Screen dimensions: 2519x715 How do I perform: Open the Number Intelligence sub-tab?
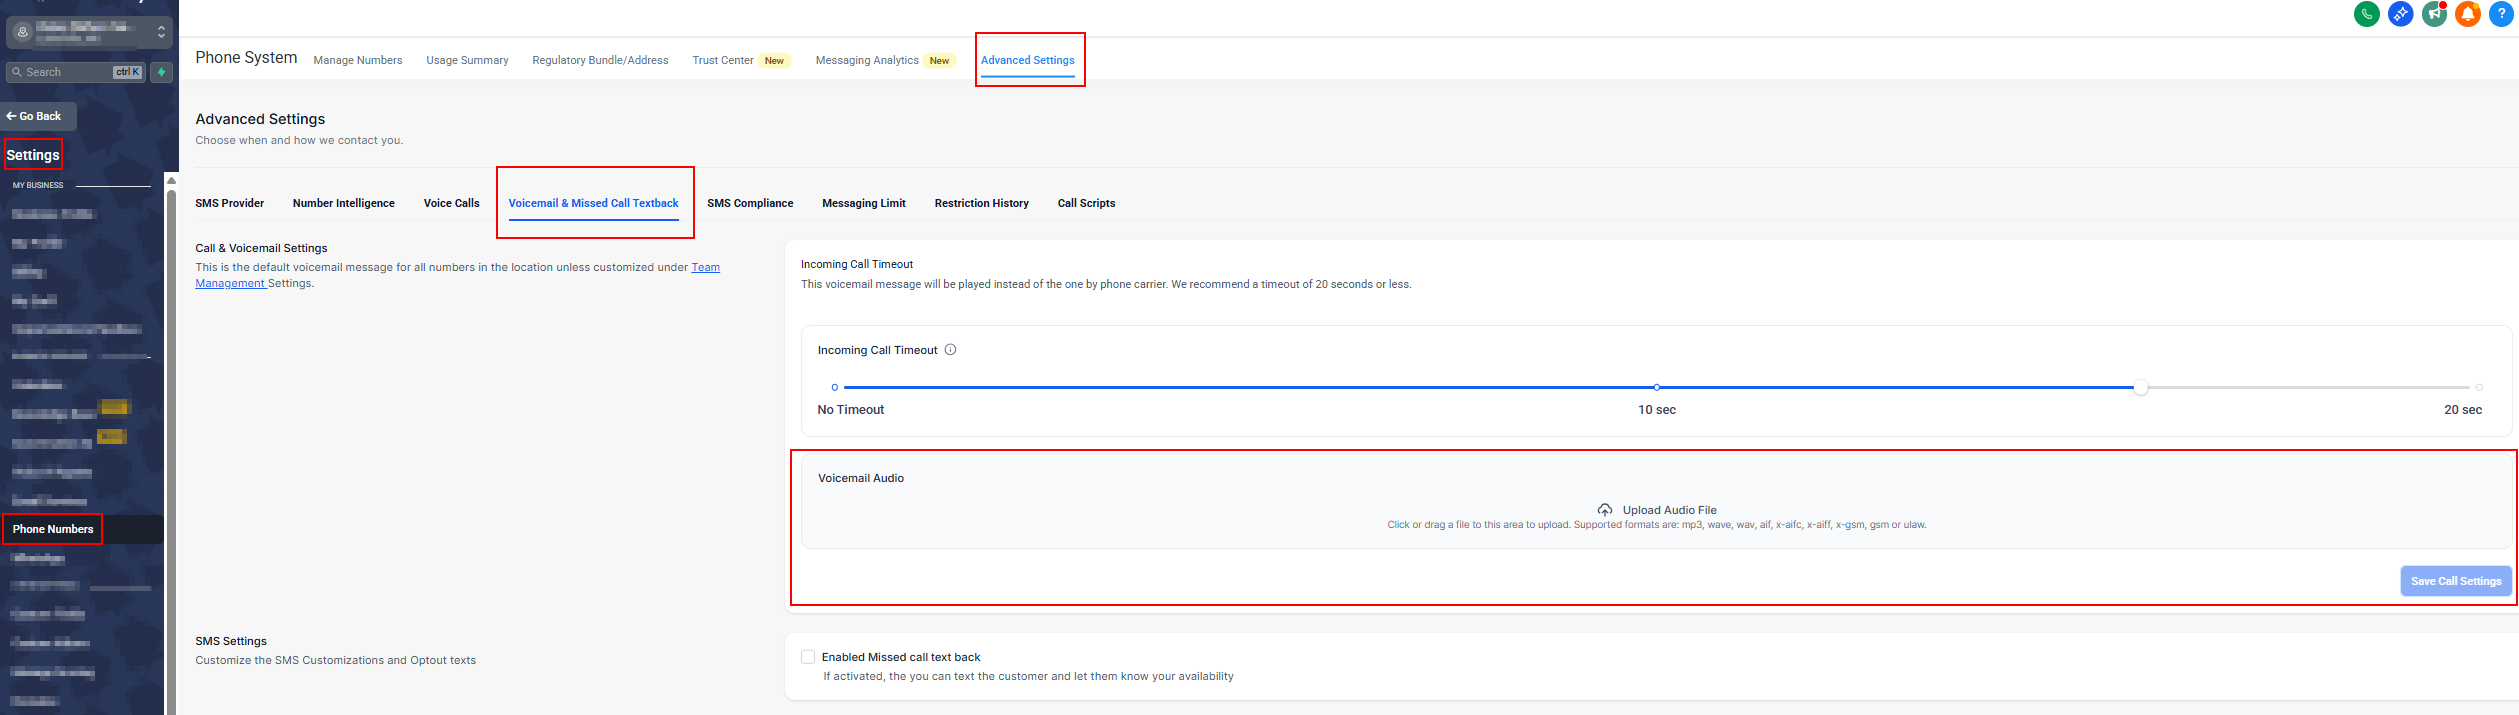[344, 203]
